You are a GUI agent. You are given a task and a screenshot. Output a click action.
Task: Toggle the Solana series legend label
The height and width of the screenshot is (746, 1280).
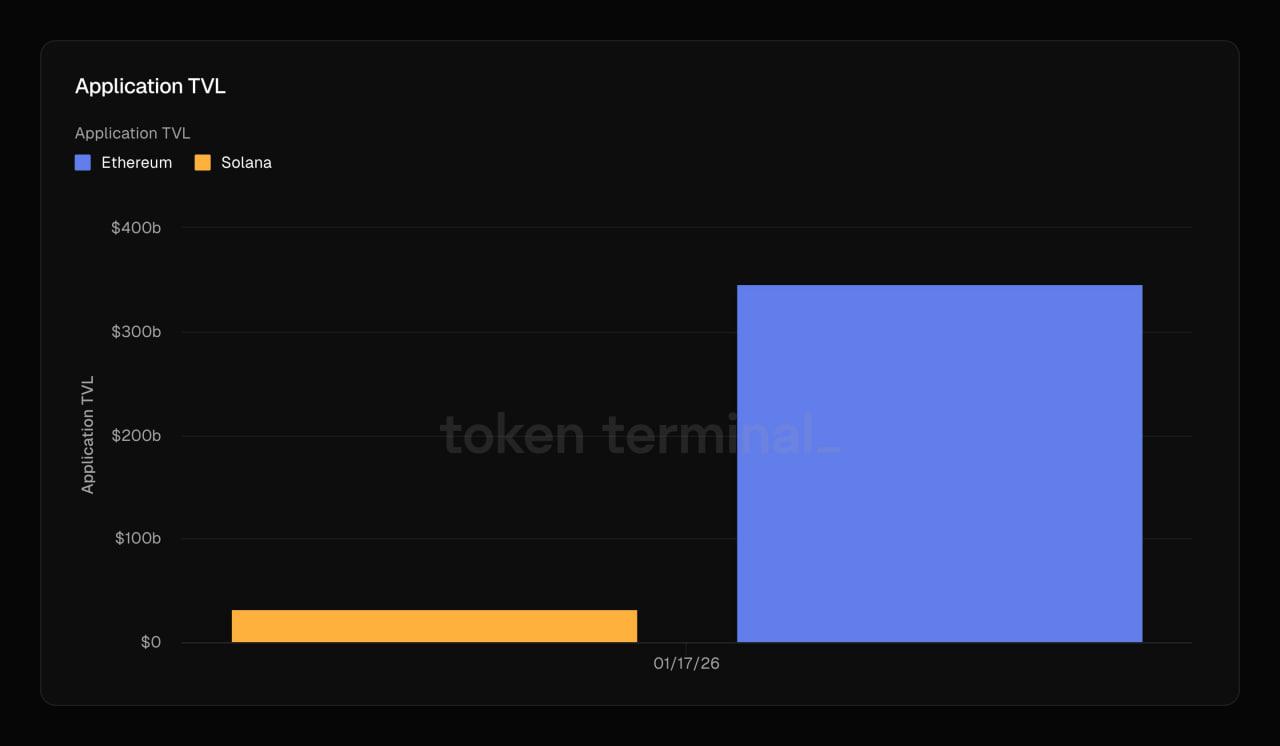(246, 162)
